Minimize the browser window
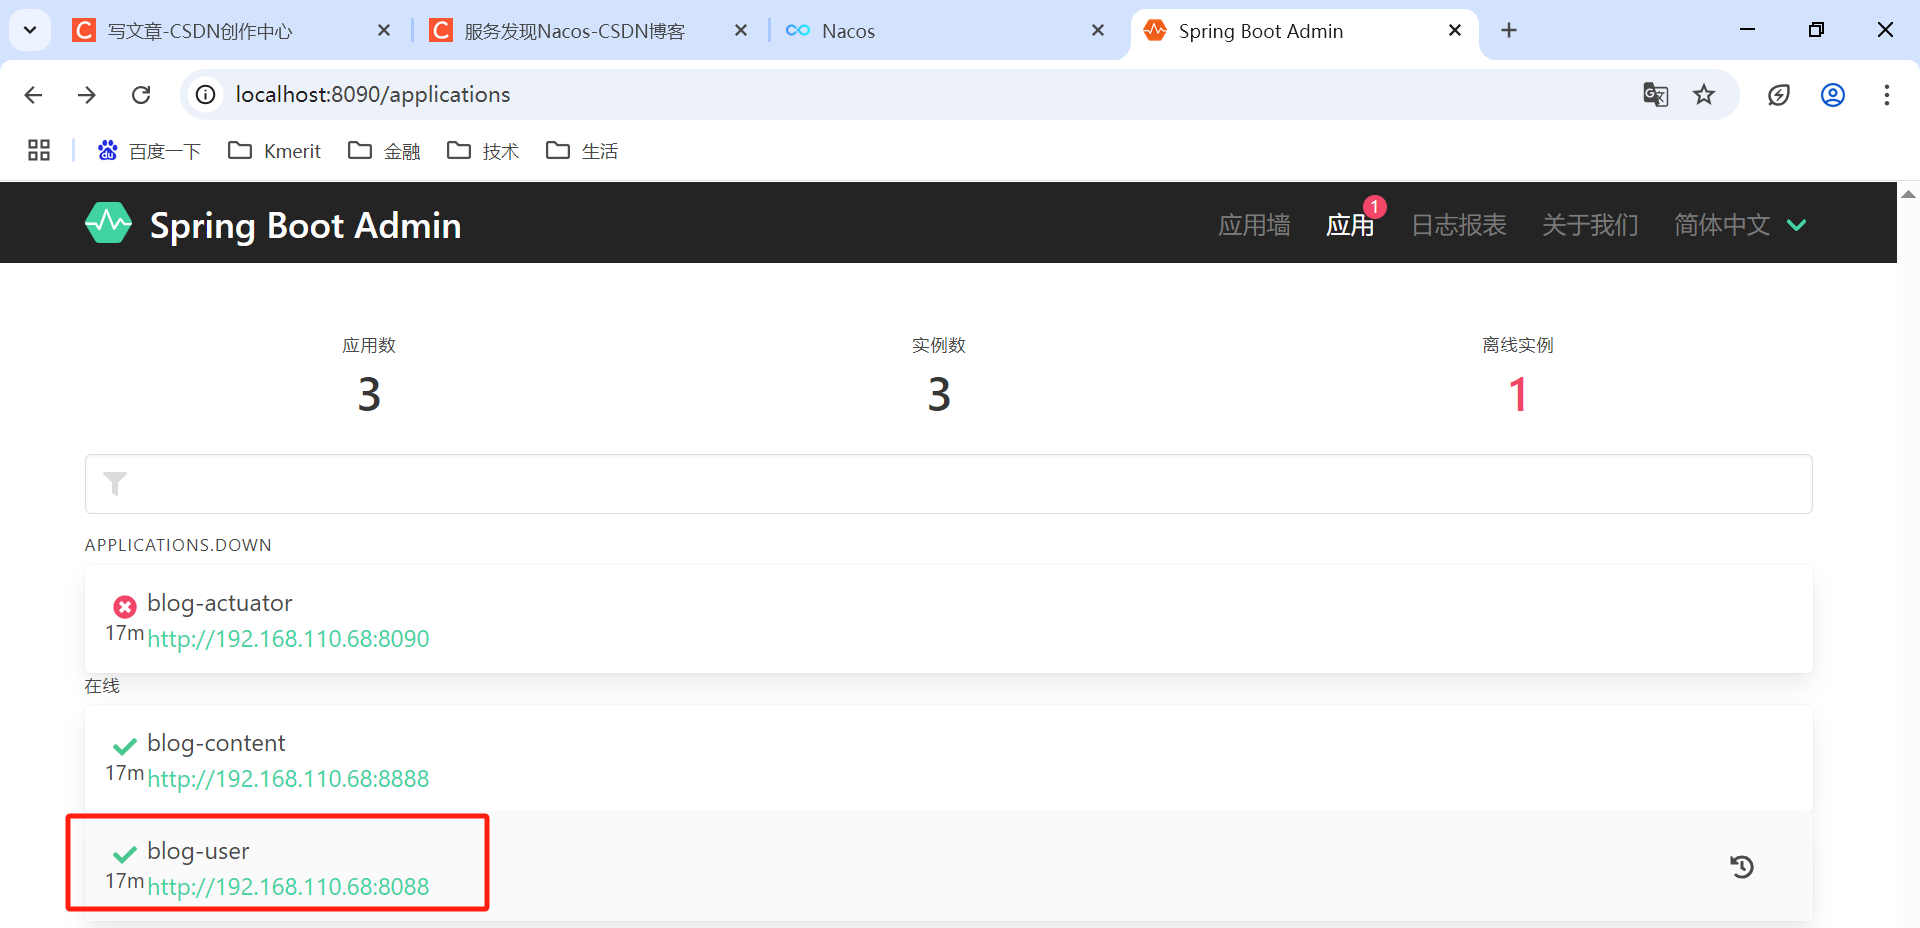1920x928 pixels. pyautogui.click(x=1747, y=30)
